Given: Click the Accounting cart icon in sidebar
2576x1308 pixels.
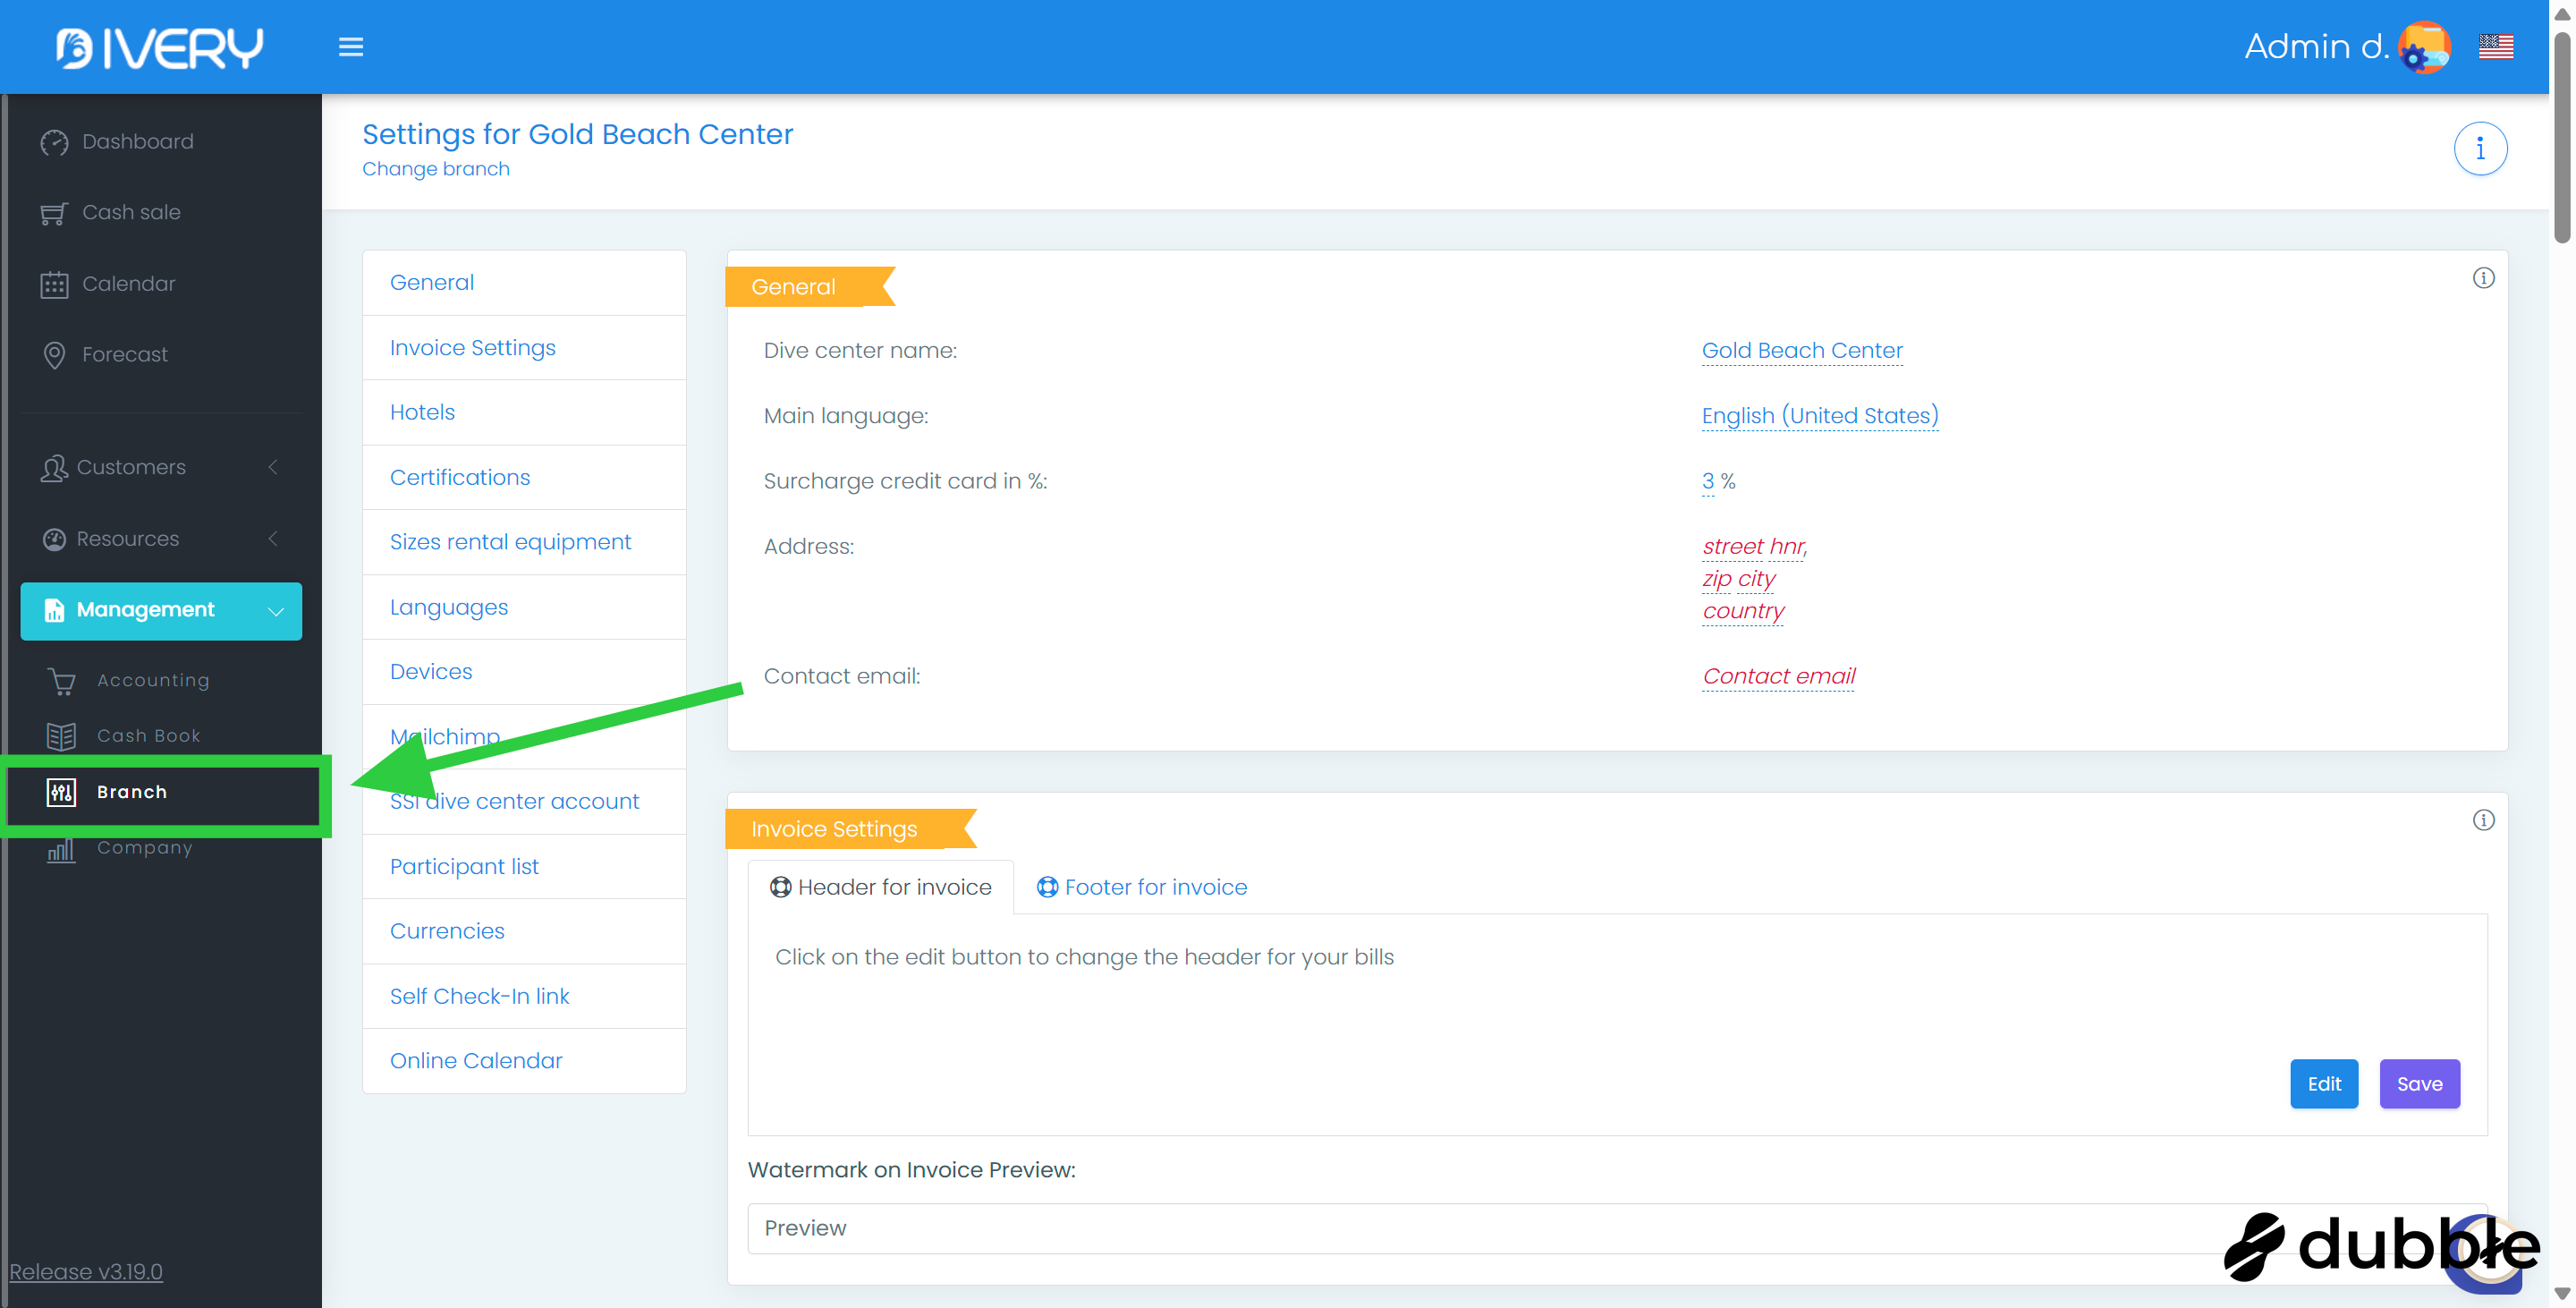Looking at the screenshot, I should pyautogui.click(x=61, y=682).
